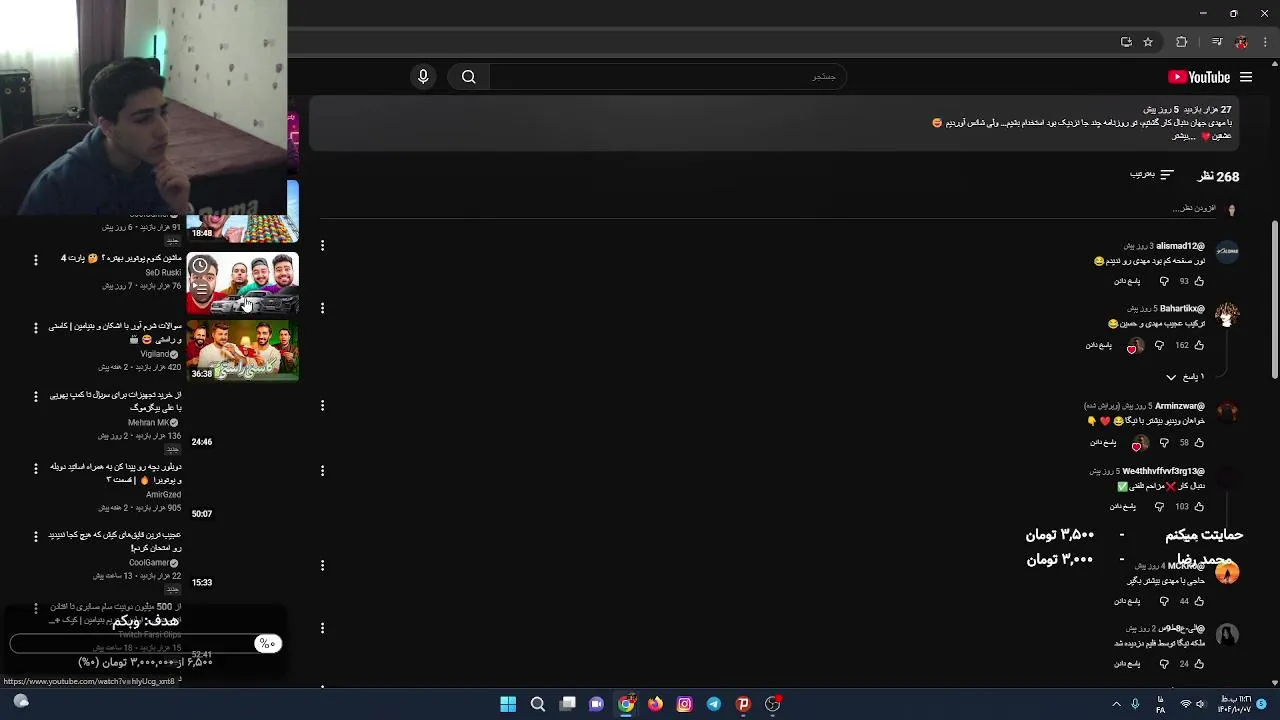Open options menu for @Bahartikx comment

[322, 308]
